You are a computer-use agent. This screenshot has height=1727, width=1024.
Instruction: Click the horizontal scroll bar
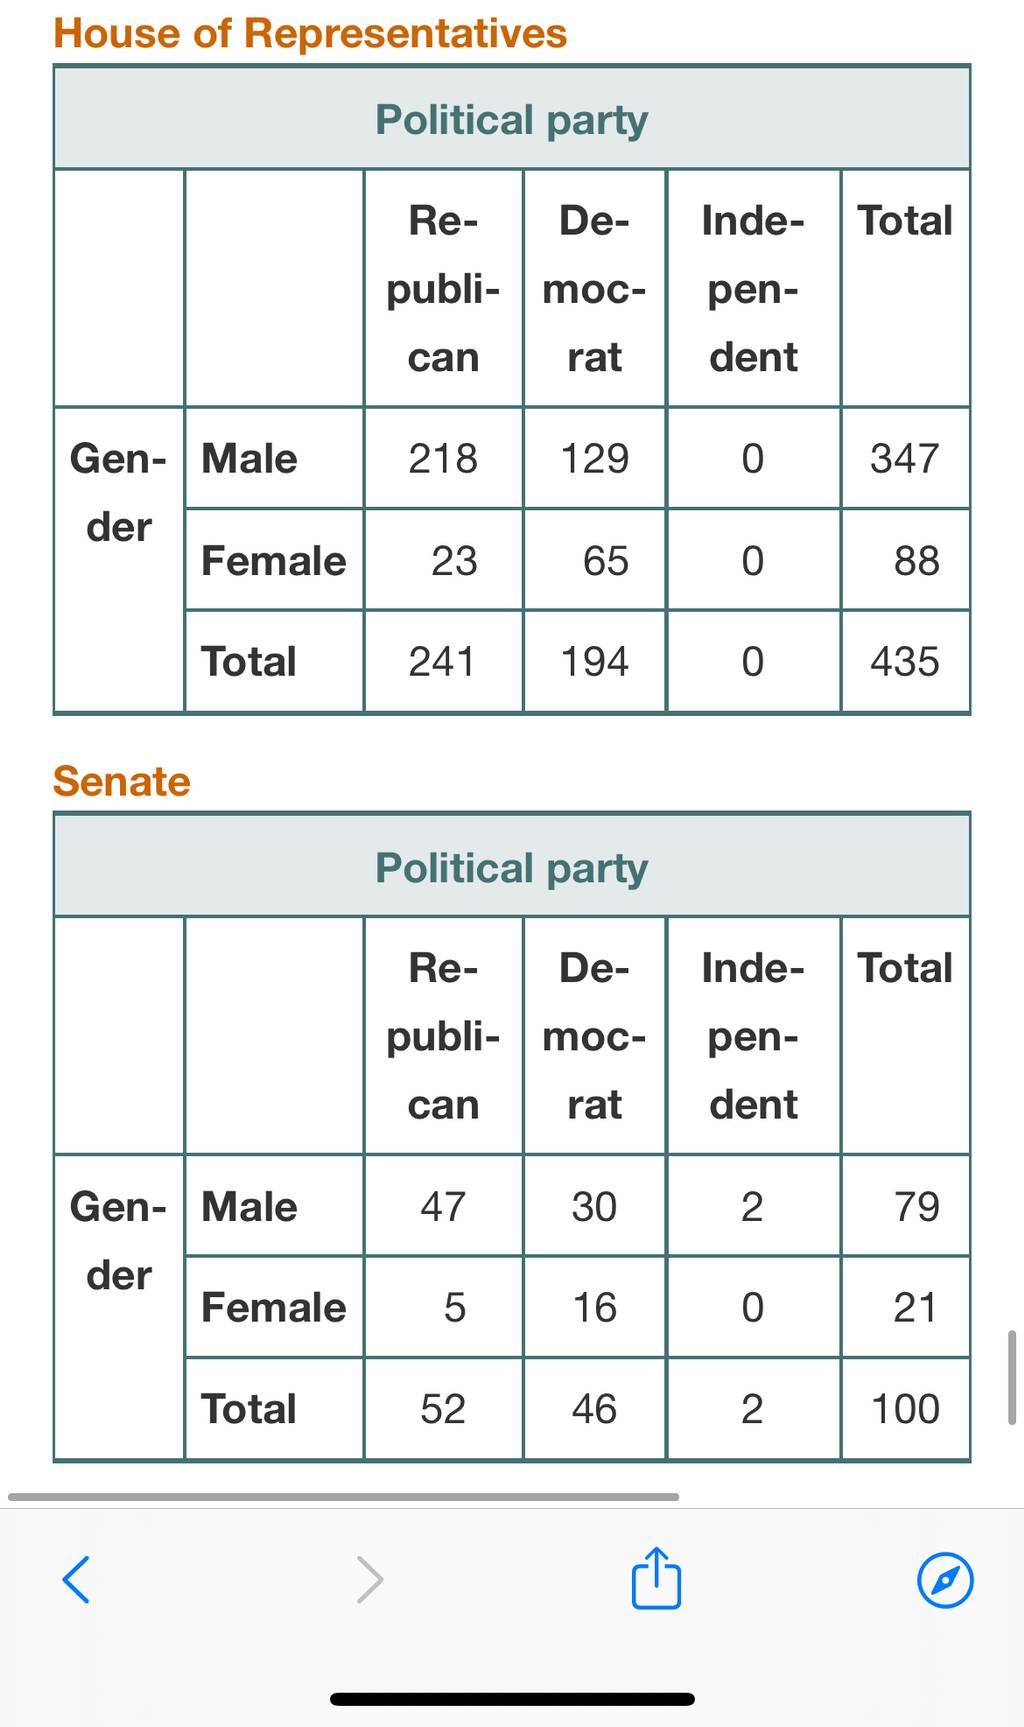344,1497
